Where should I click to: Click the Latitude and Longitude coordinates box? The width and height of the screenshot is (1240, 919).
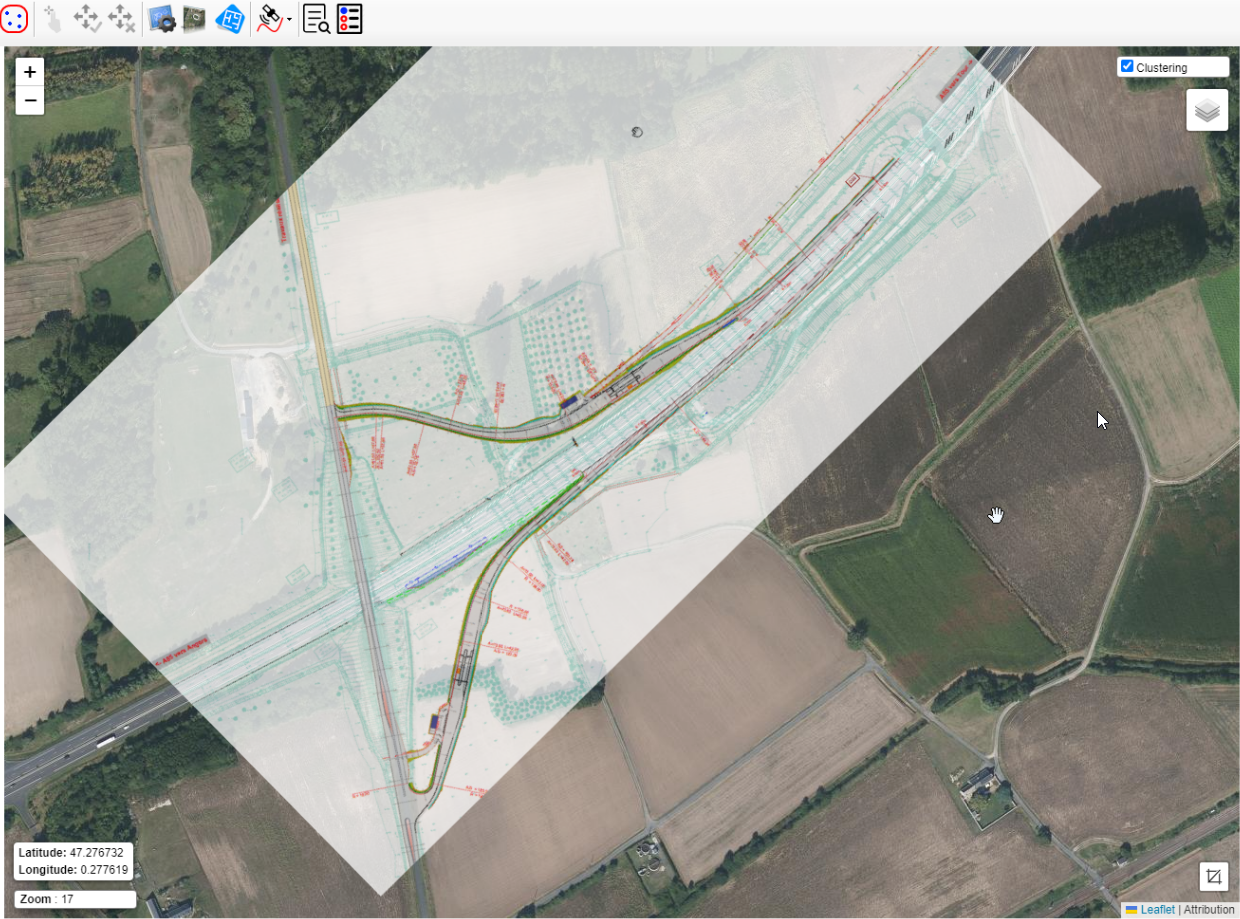coord(73,861)
